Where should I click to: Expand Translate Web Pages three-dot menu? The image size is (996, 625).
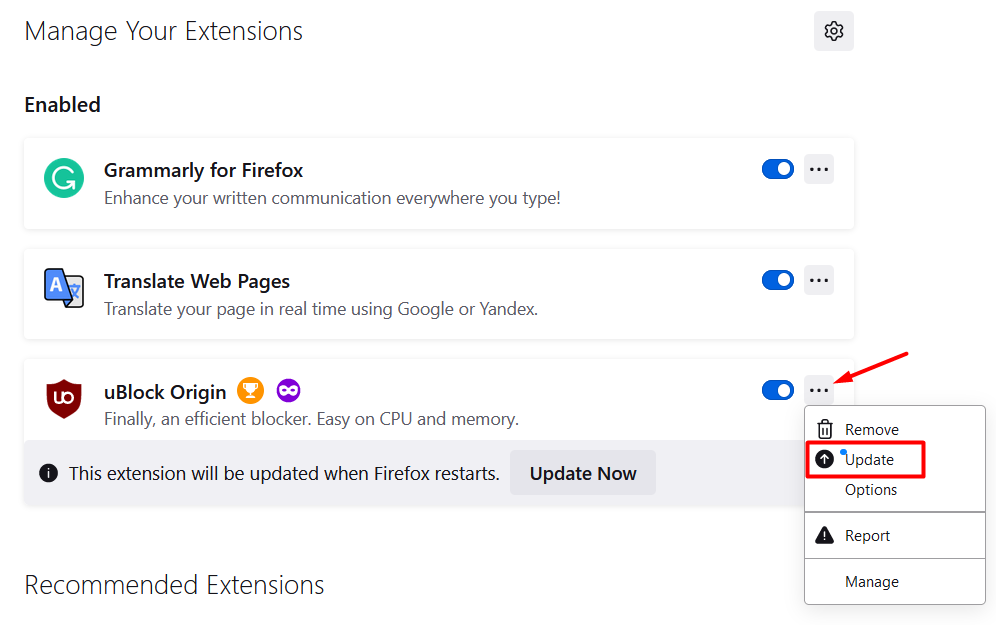click(819, 280)
